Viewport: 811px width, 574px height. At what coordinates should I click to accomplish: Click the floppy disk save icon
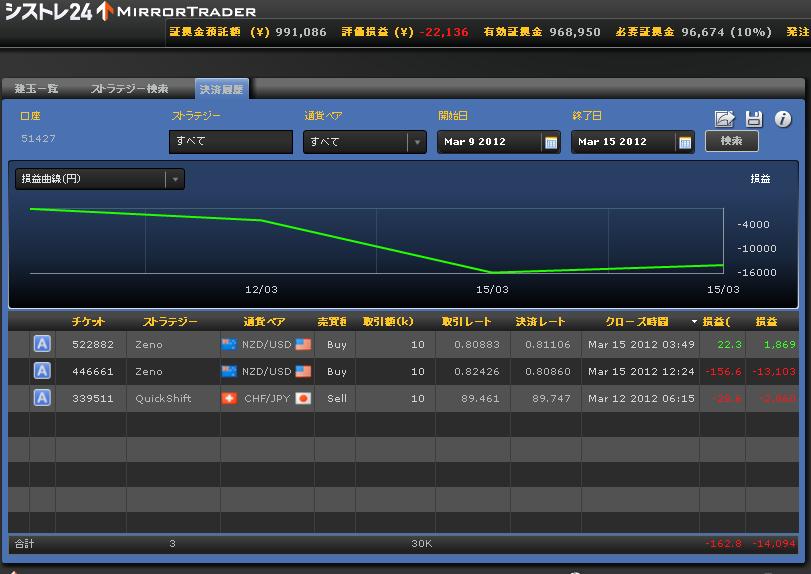[754, 119]
